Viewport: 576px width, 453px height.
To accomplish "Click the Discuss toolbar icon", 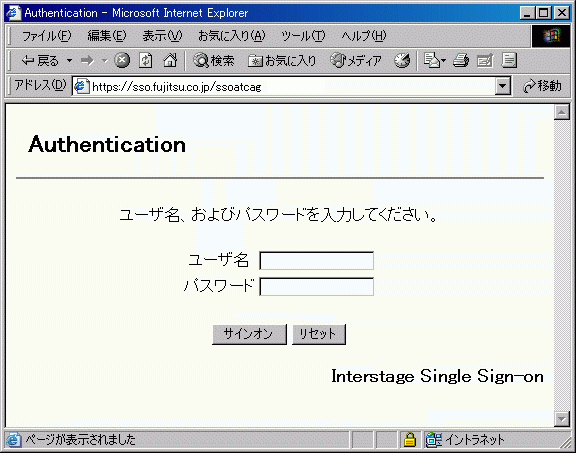I will (509, 60).
